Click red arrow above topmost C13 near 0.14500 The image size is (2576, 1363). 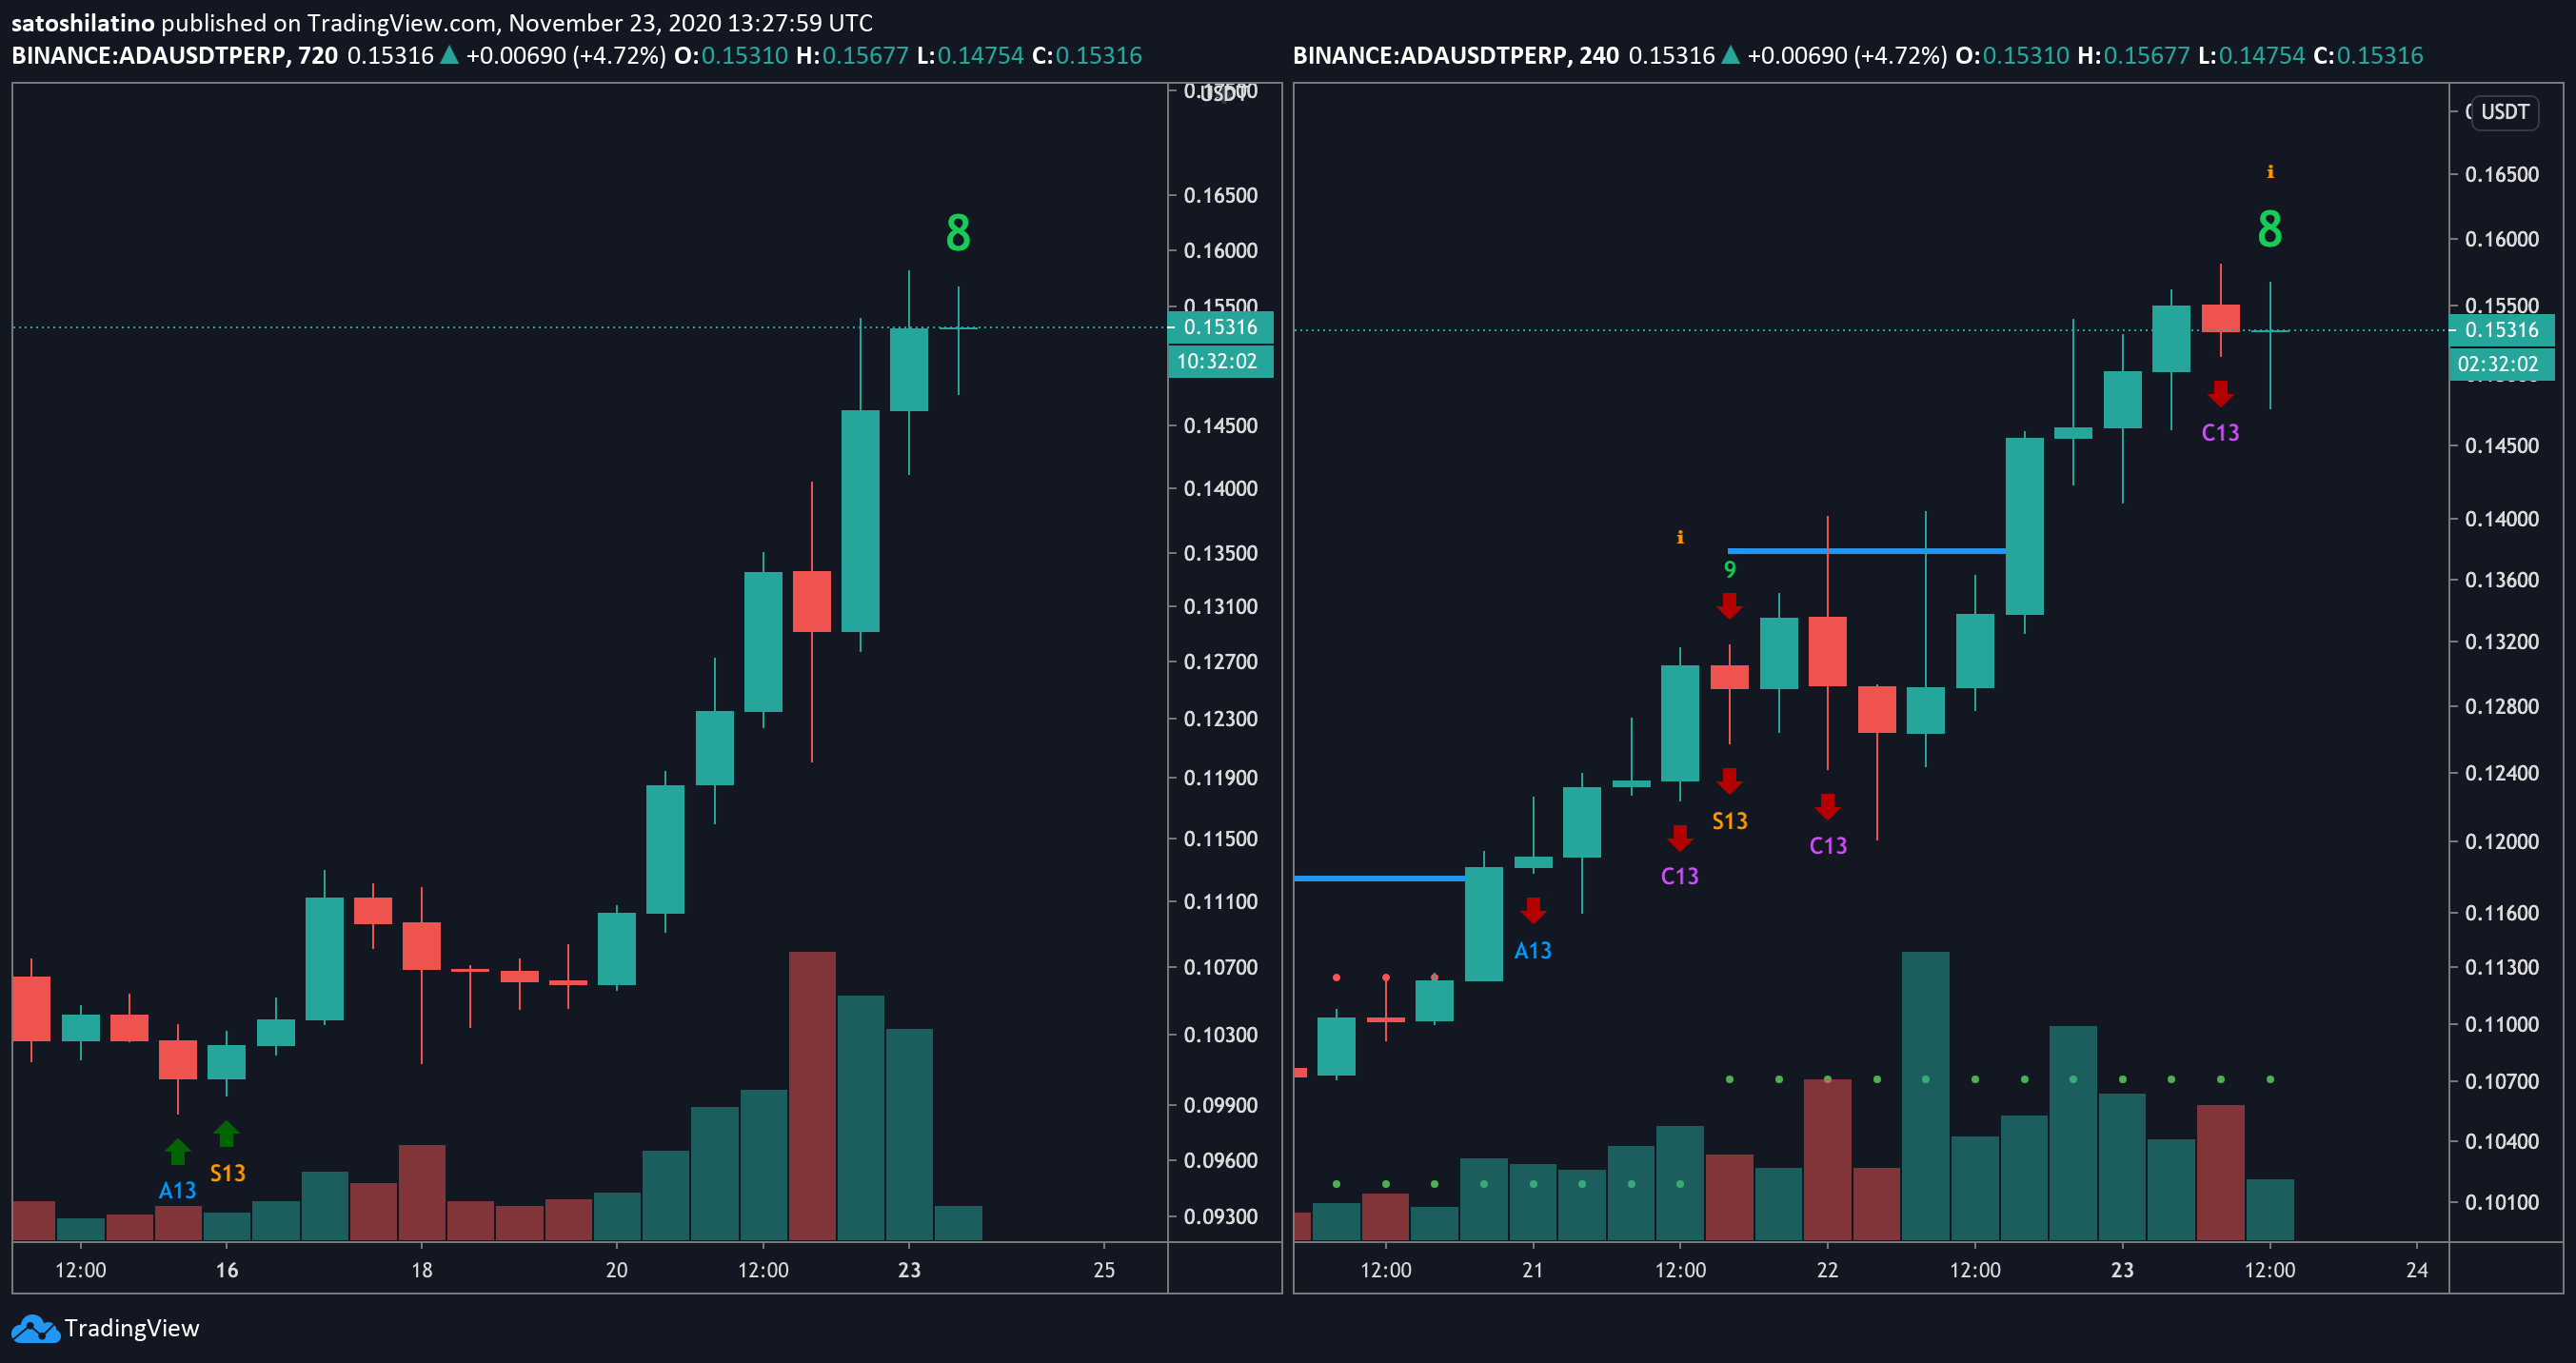click(2220, 393)
